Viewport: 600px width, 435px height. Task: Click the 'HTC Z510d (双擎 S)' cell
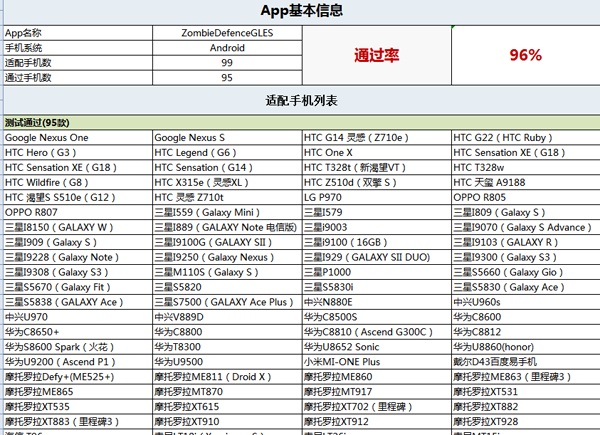point(377,182)
